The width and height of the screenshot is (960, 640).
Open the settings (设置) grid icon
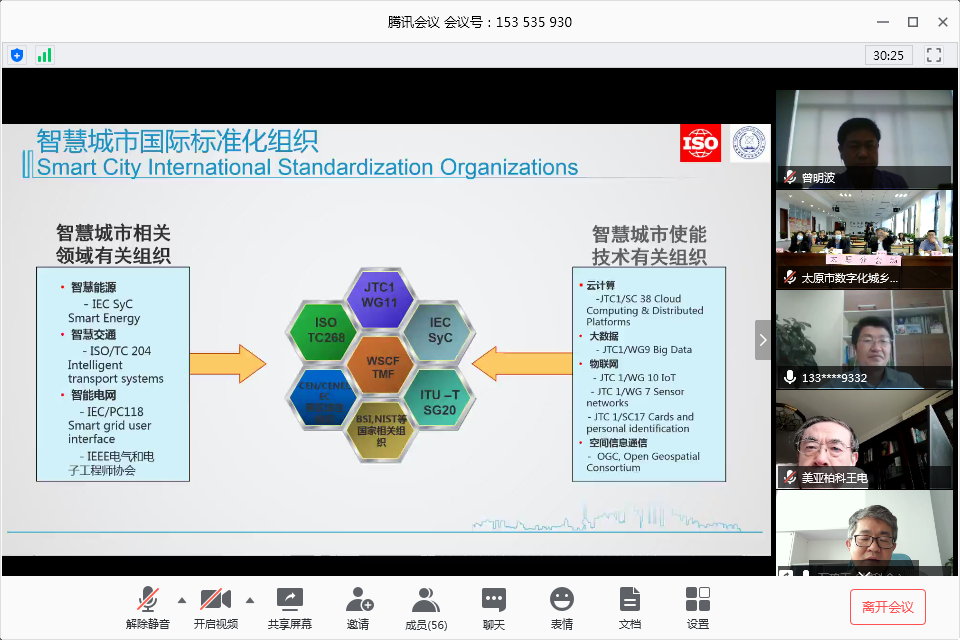[x=698, y=608]
